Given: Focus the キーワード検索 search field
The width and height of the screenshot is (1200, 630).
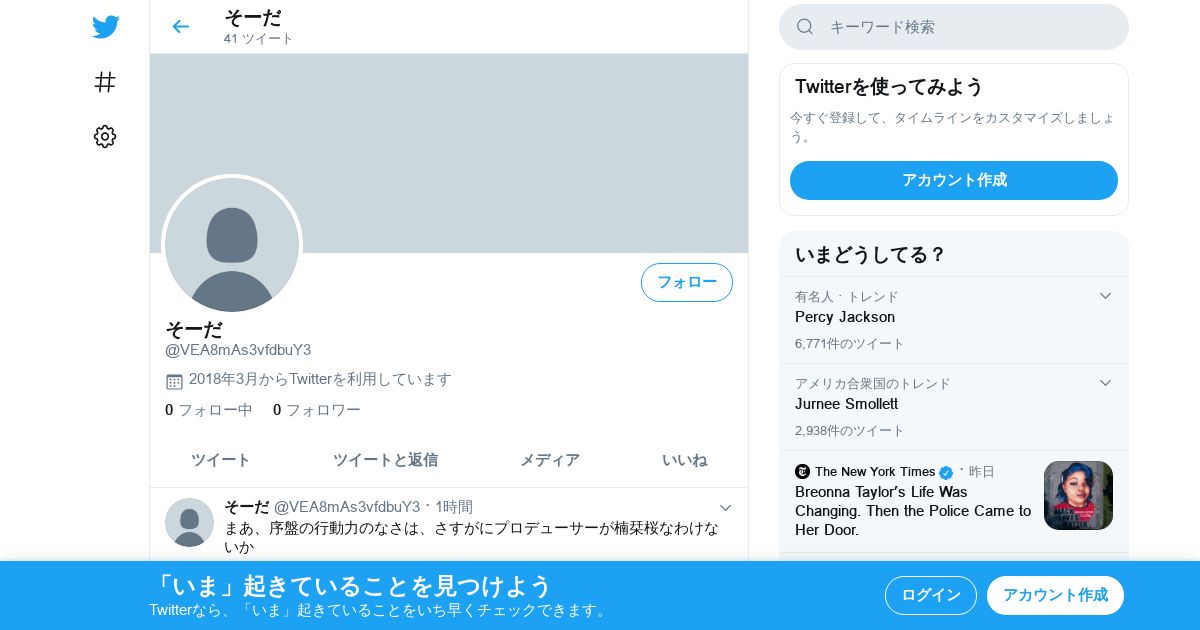Looking at the screenshot, I should 954,27.
